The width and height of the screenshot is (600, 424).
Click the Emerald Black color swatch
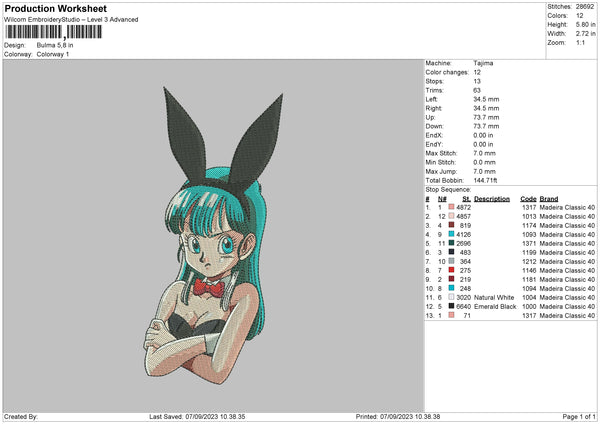[x=451, y=306]
